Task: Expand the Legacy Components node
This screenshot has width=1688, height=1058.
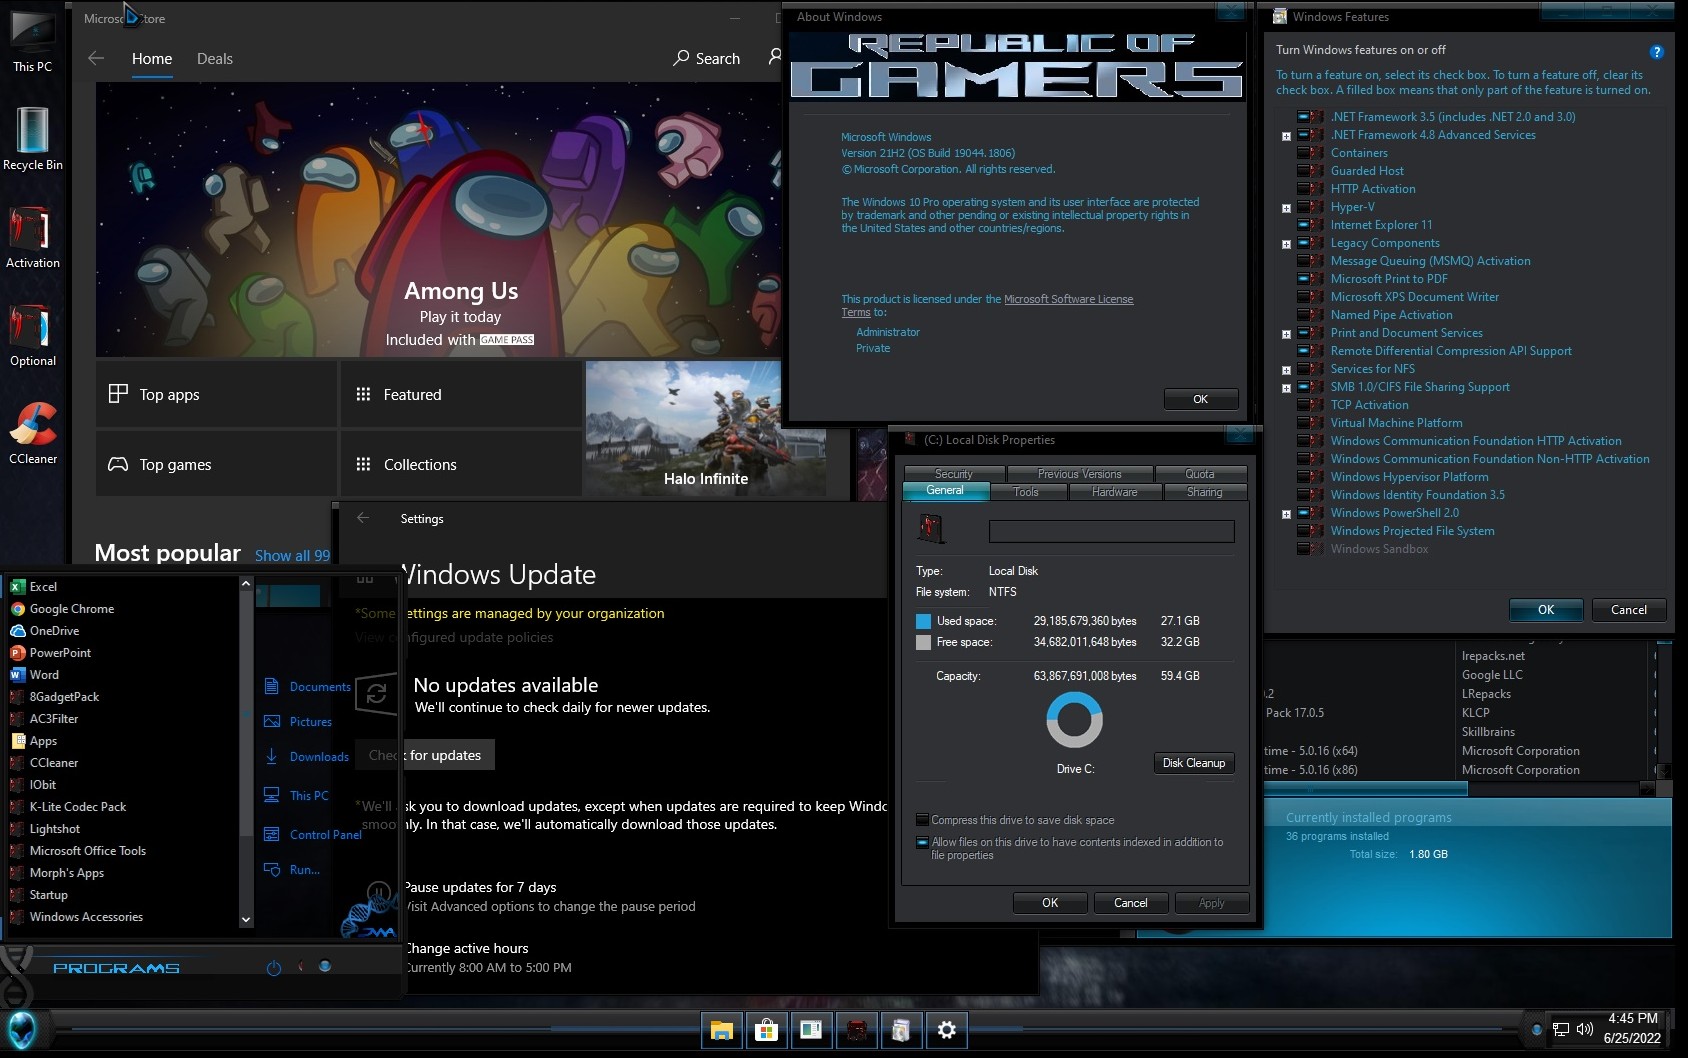Action: (x=1286, y=244)
